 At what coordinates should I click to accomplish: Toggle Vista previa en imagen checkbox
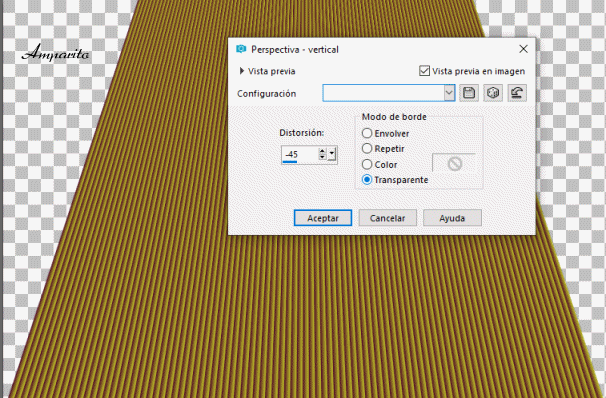pos(424,71)
